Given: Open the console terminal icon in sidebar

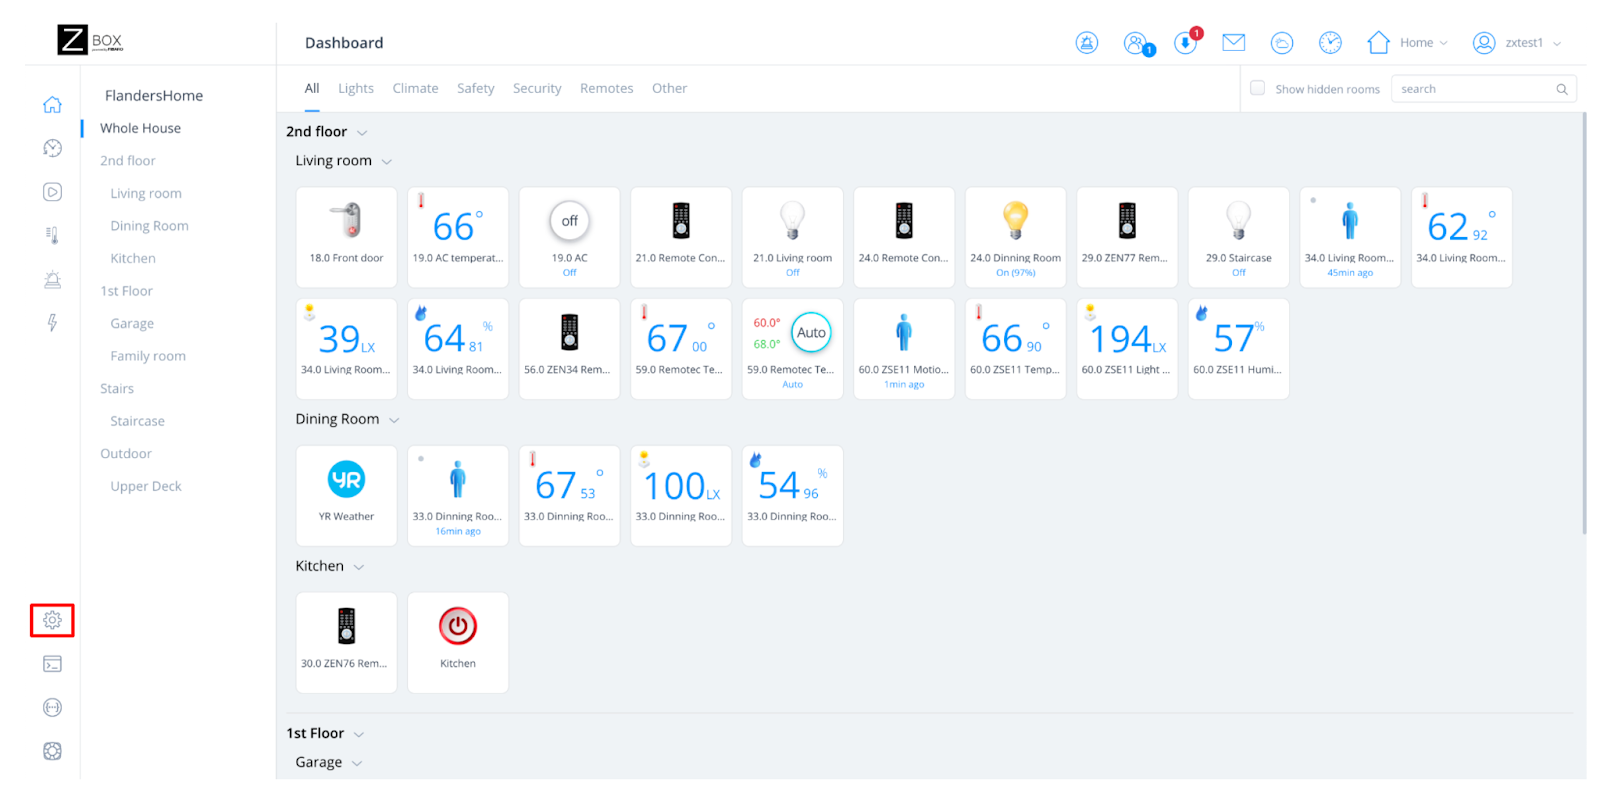Looking at the screenshot, I should click(52, 664).
